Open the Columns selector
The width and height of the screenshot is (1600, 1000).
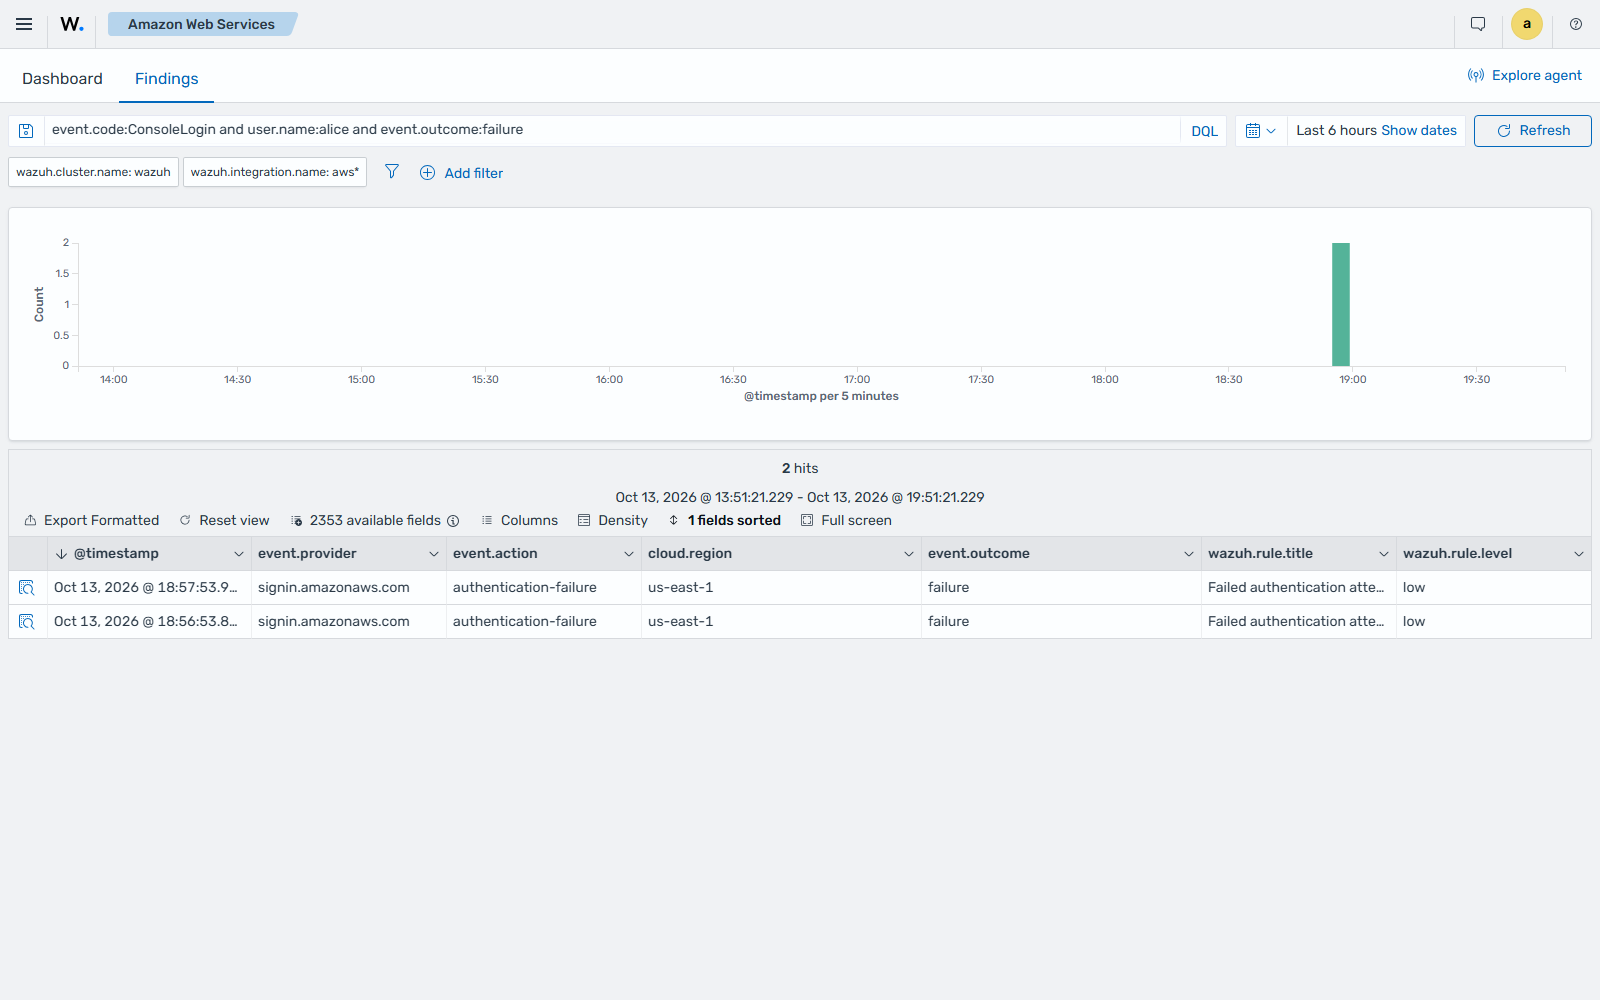pyautogui.click(x=519, y=520)
